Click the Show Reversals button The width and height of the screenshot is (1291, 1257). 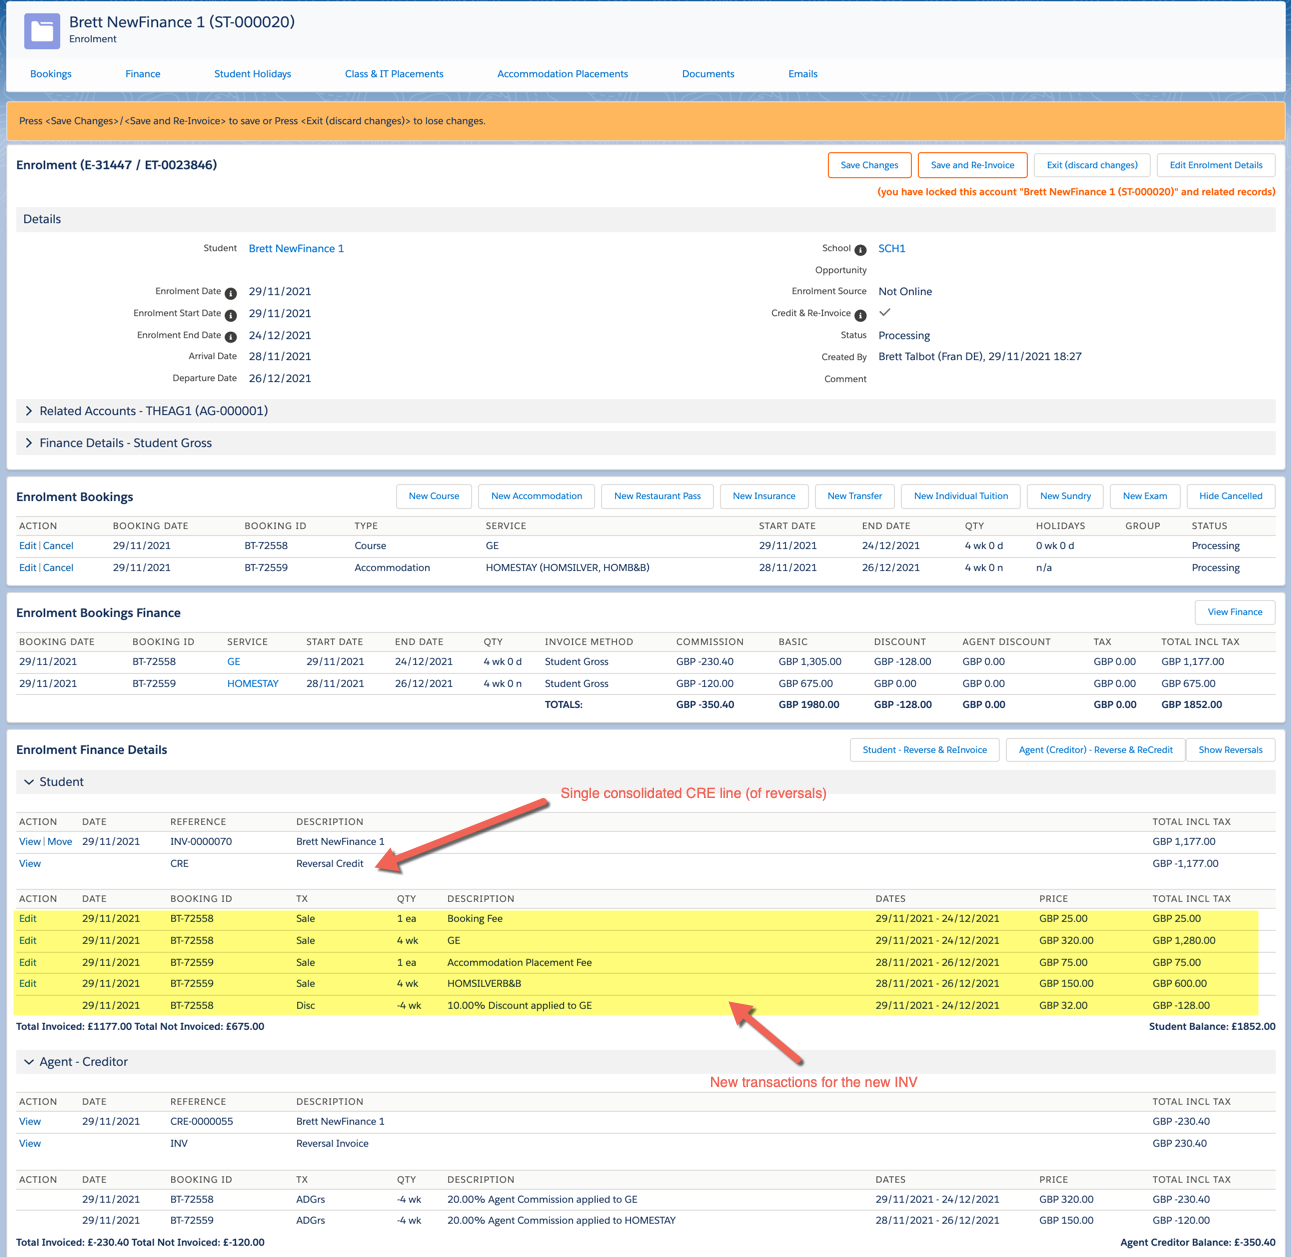pos(1229,750)
